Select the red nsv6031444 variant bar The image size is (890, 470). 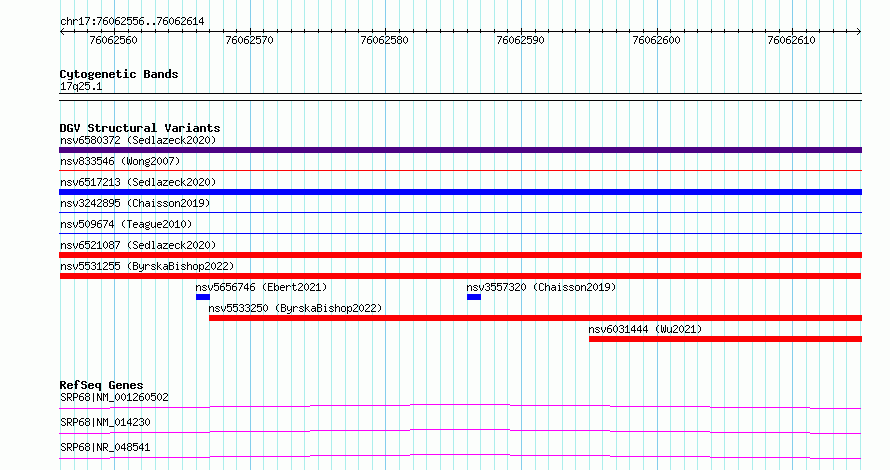[725, 339]
